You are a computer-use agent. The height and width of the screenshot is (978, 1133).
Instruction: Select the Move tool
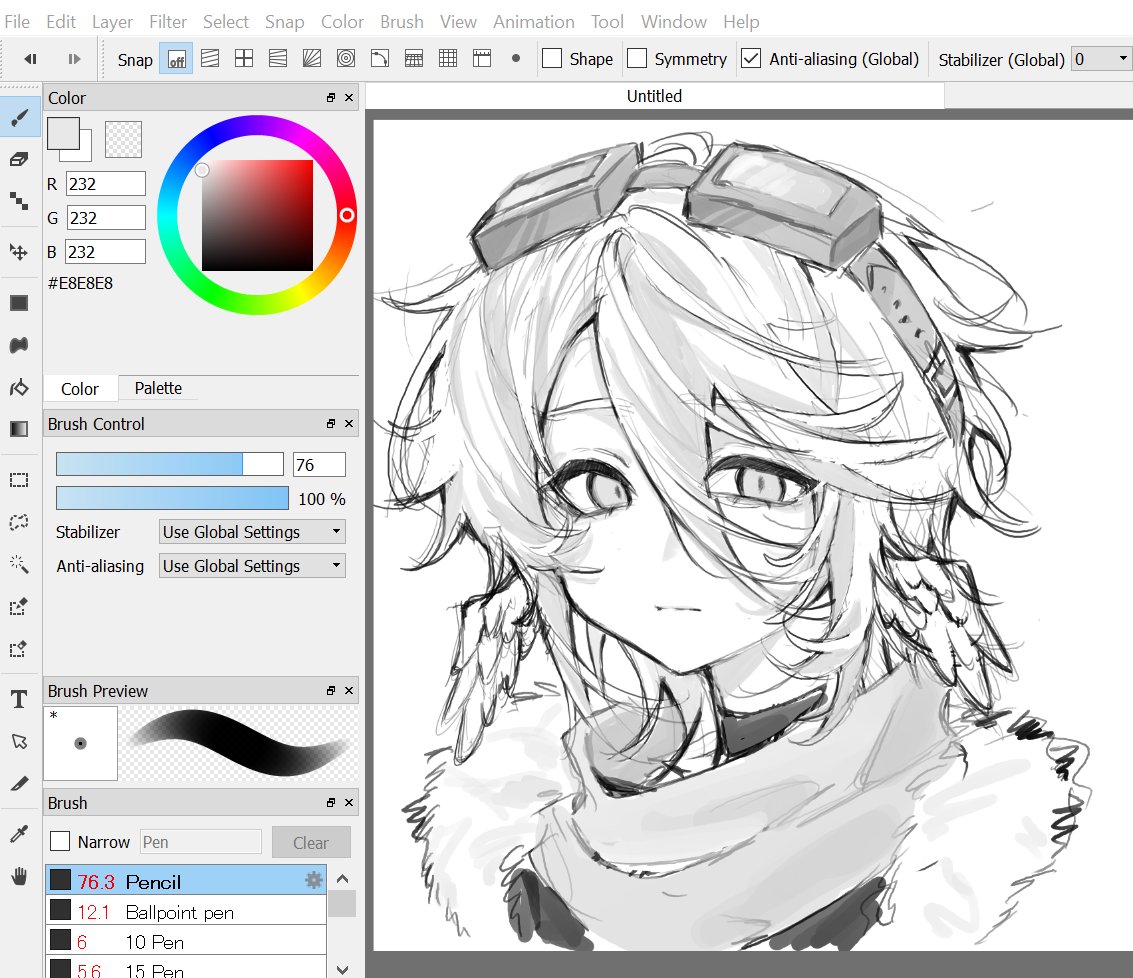(20, 252)
